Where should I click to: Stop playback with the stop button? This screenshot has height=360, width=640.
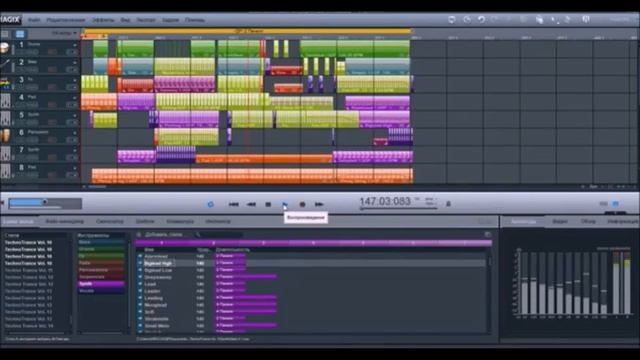[x=268, y=204]
